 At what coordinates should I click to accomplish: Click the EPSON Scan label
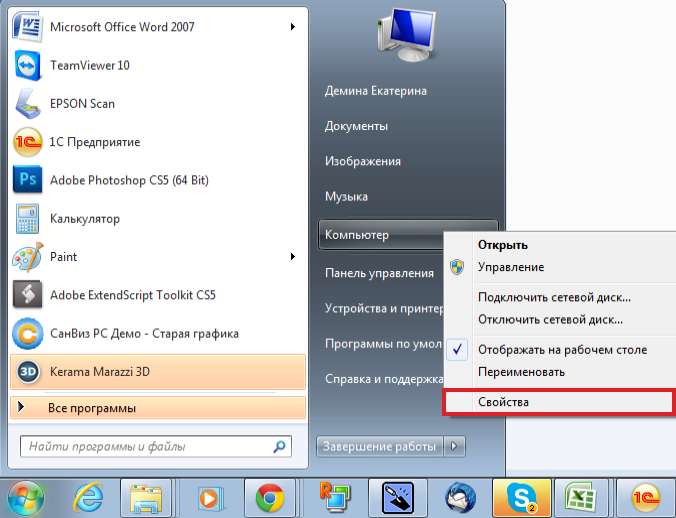point(82,104)
